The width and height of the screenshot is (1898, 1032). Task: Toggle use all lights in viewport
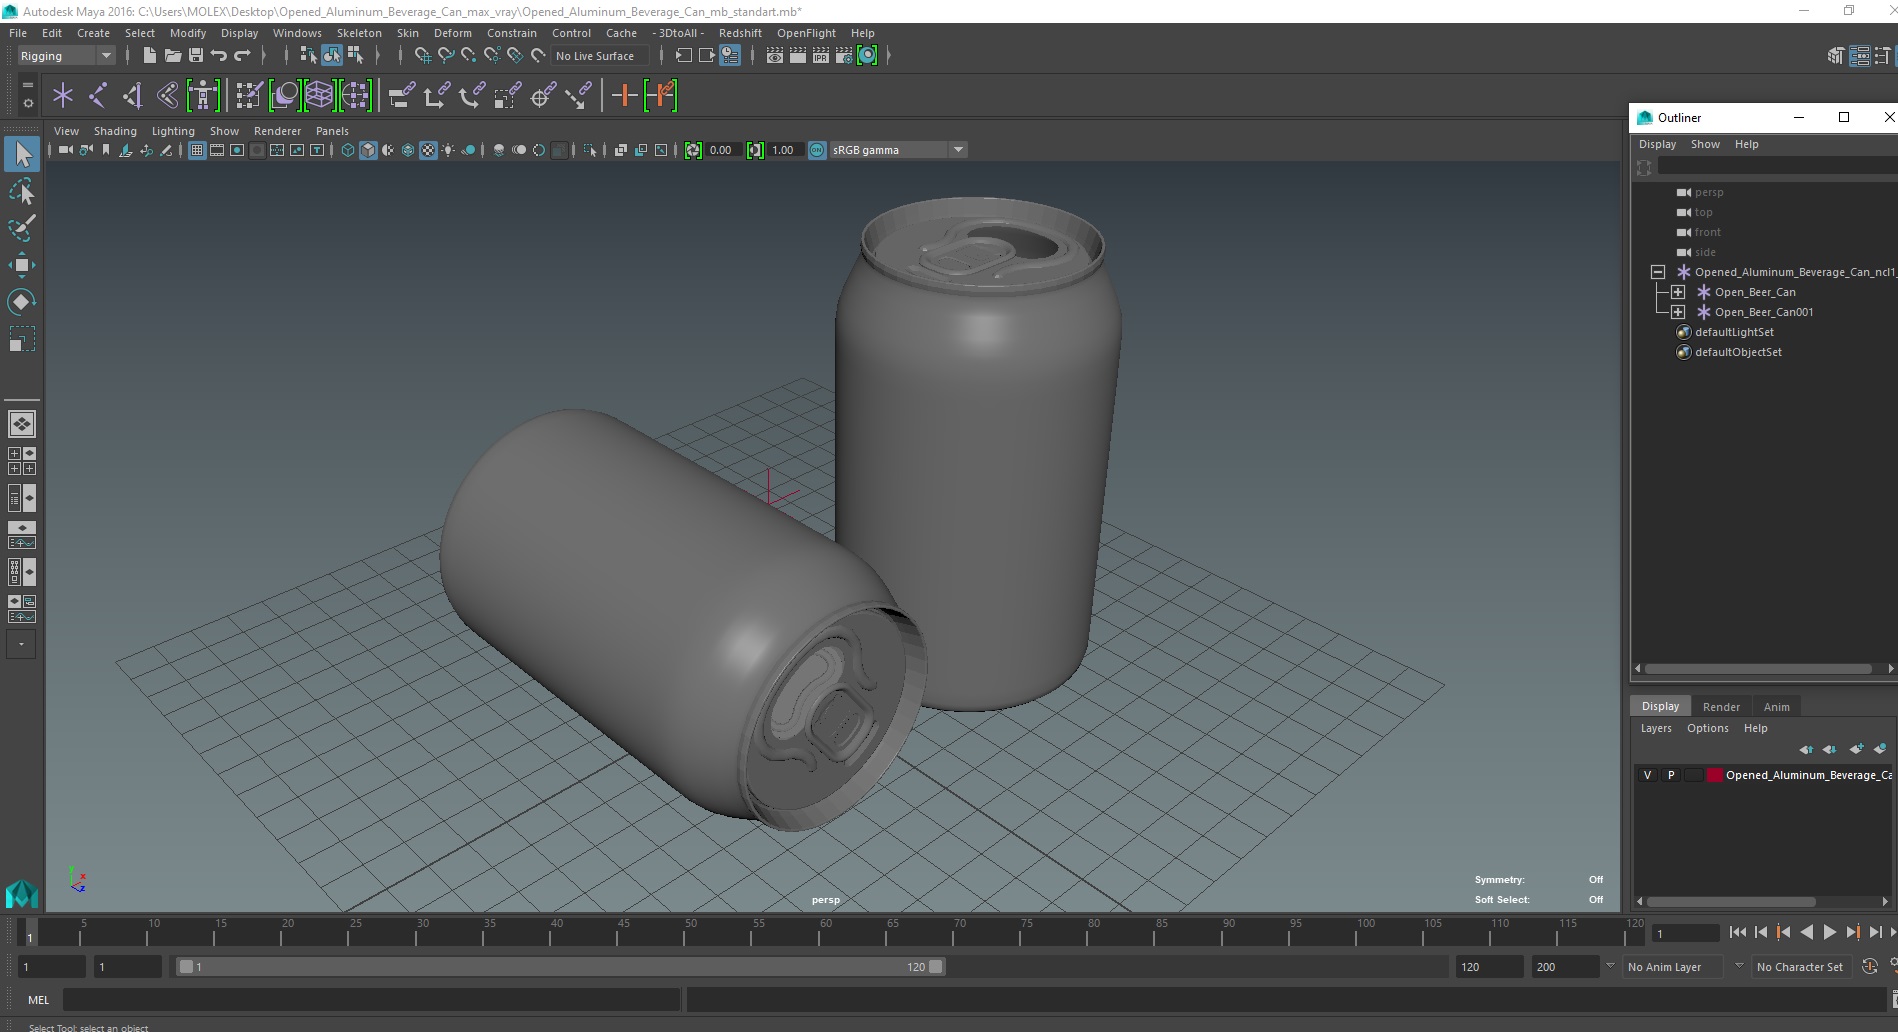click(x=448, y=150)
